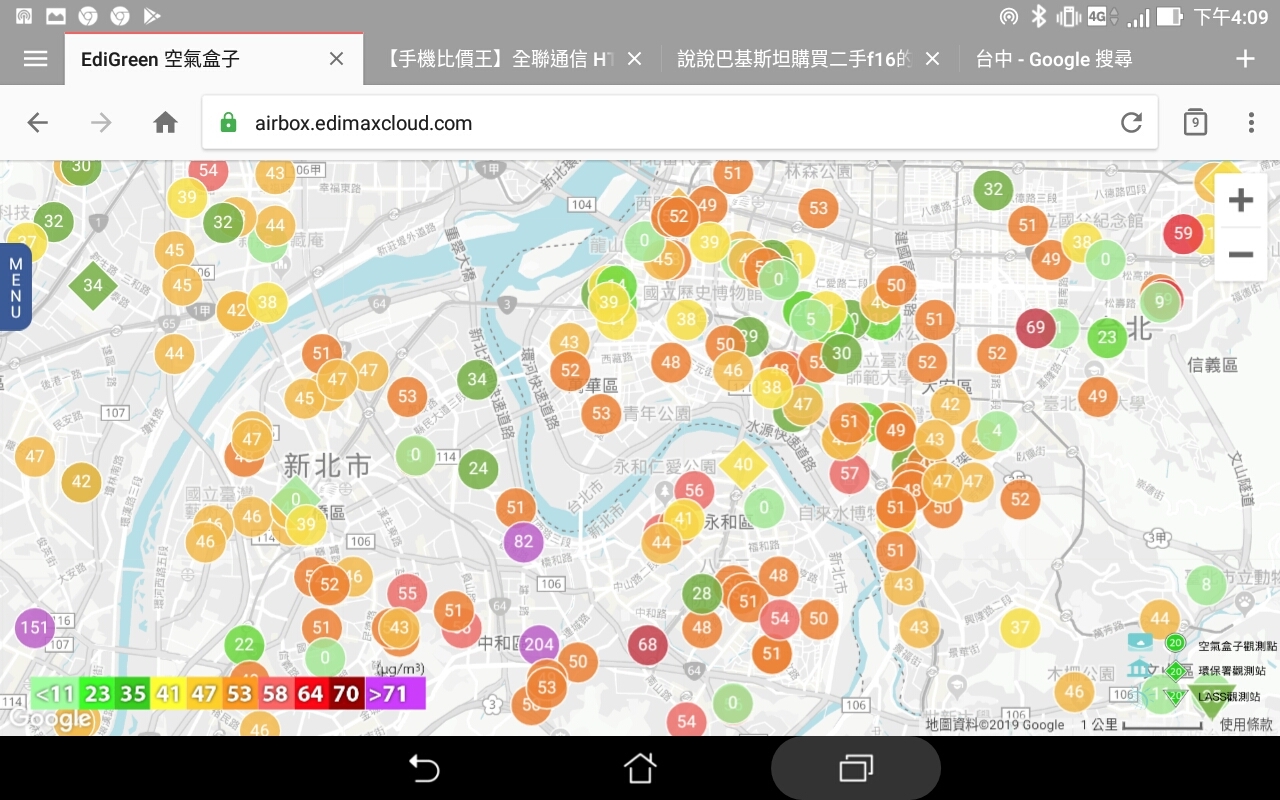Open the blue MENU side panel
Screen dimensions: 1280x800
click(x=16, y=287)
